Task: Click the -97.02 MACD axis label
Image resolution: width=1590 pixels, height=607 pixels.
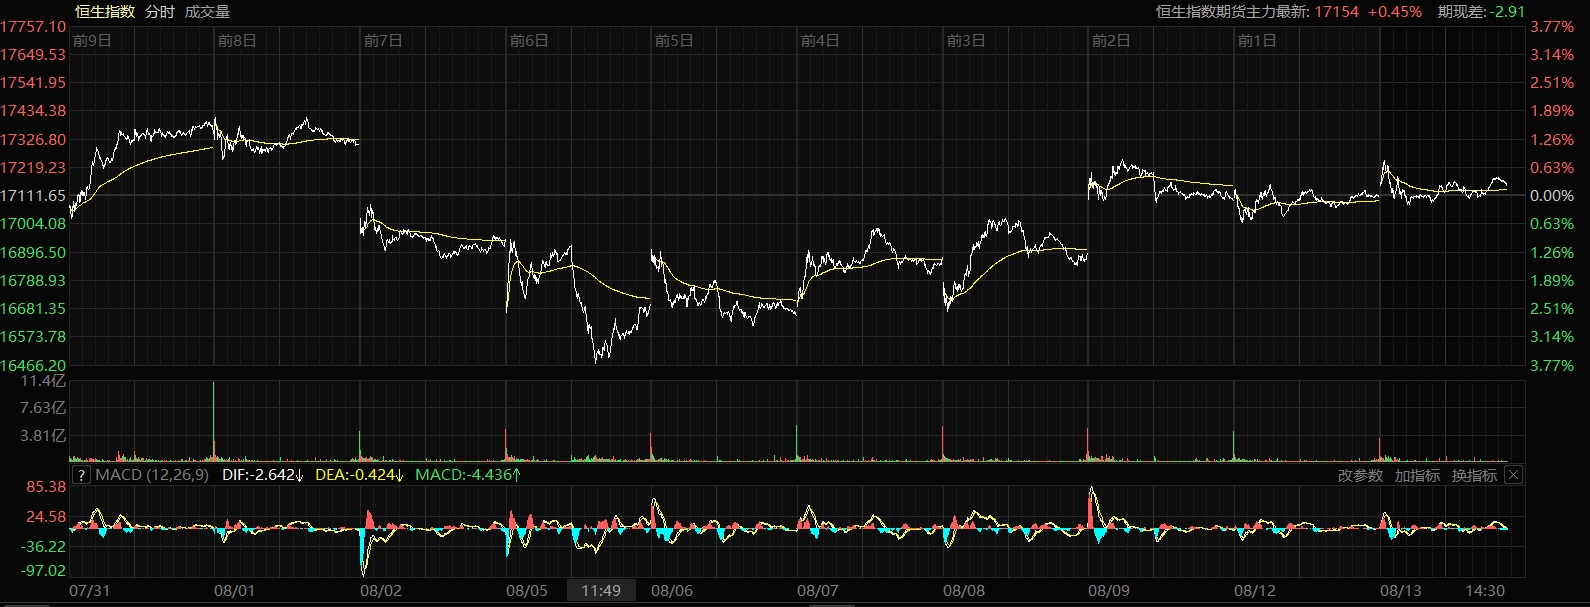Action: pyautogui.click(x=44, y=571)
